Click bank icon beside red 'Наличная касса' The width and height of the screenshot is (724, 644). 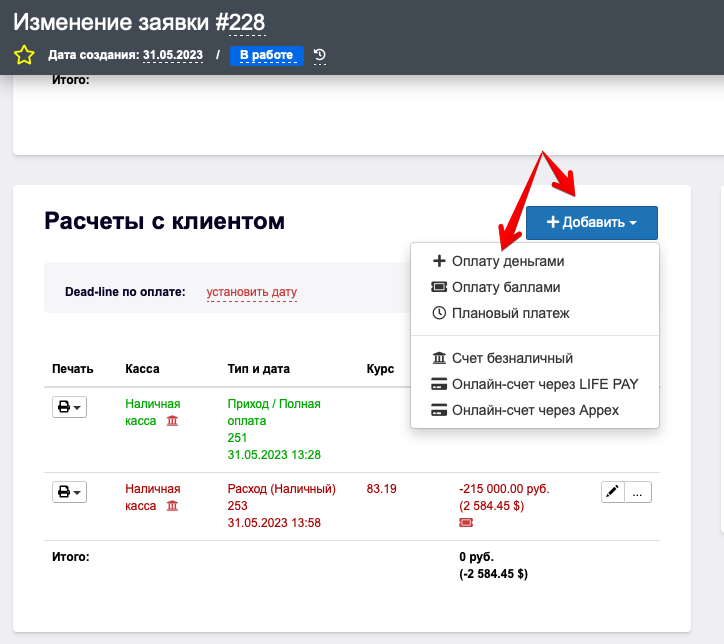click(172, 506)
